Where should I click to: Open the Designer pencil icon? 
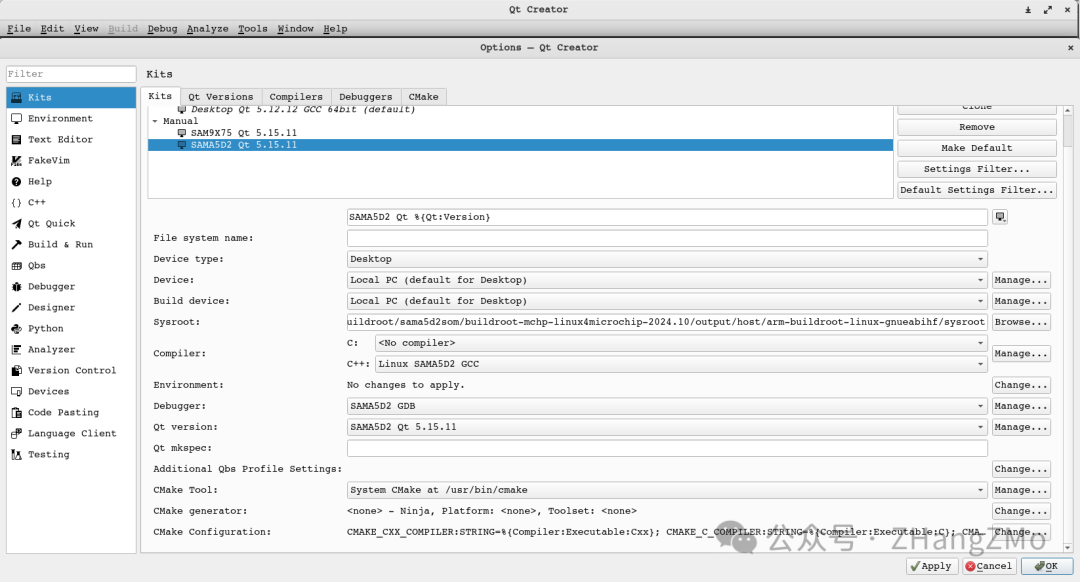pyautogui.click(x=17, y=307)
